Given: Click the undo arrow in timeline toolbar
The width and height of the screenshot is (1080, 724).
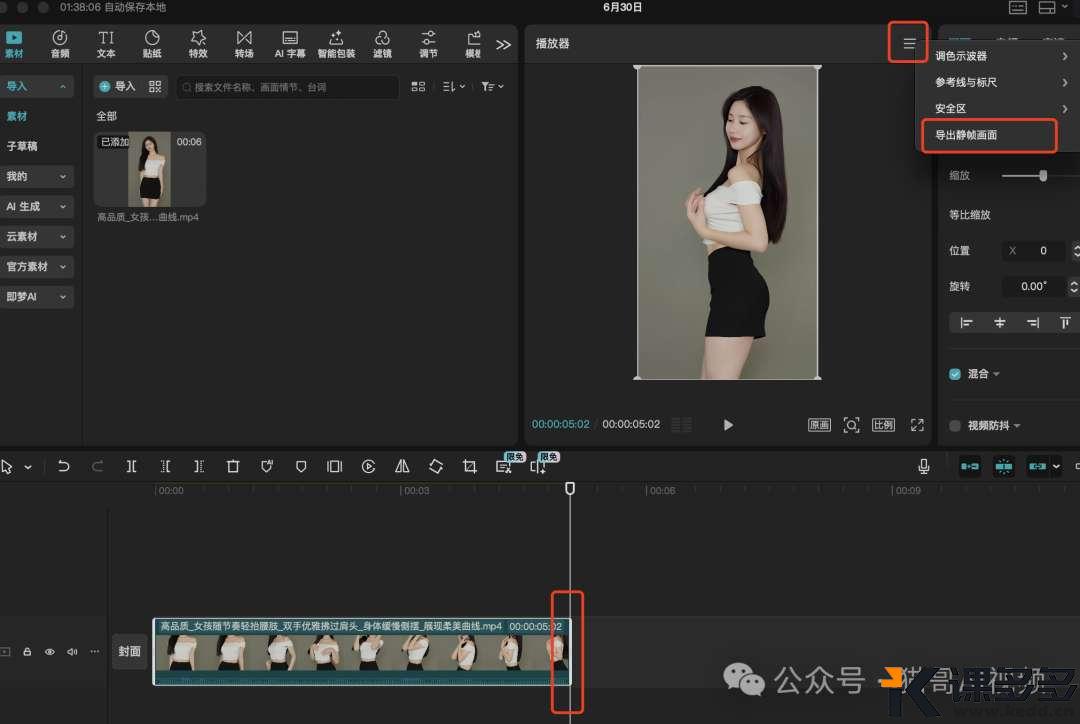Looking at the screenshot, I should pos(63,466).
